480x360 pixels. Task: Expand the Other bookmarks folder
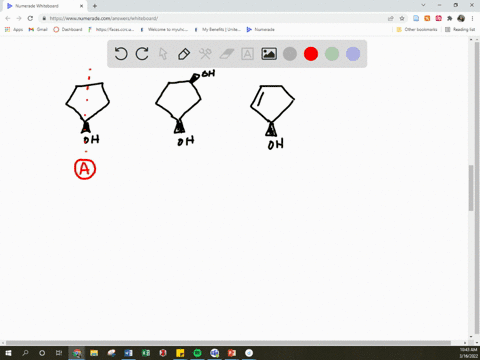[417, 29]
